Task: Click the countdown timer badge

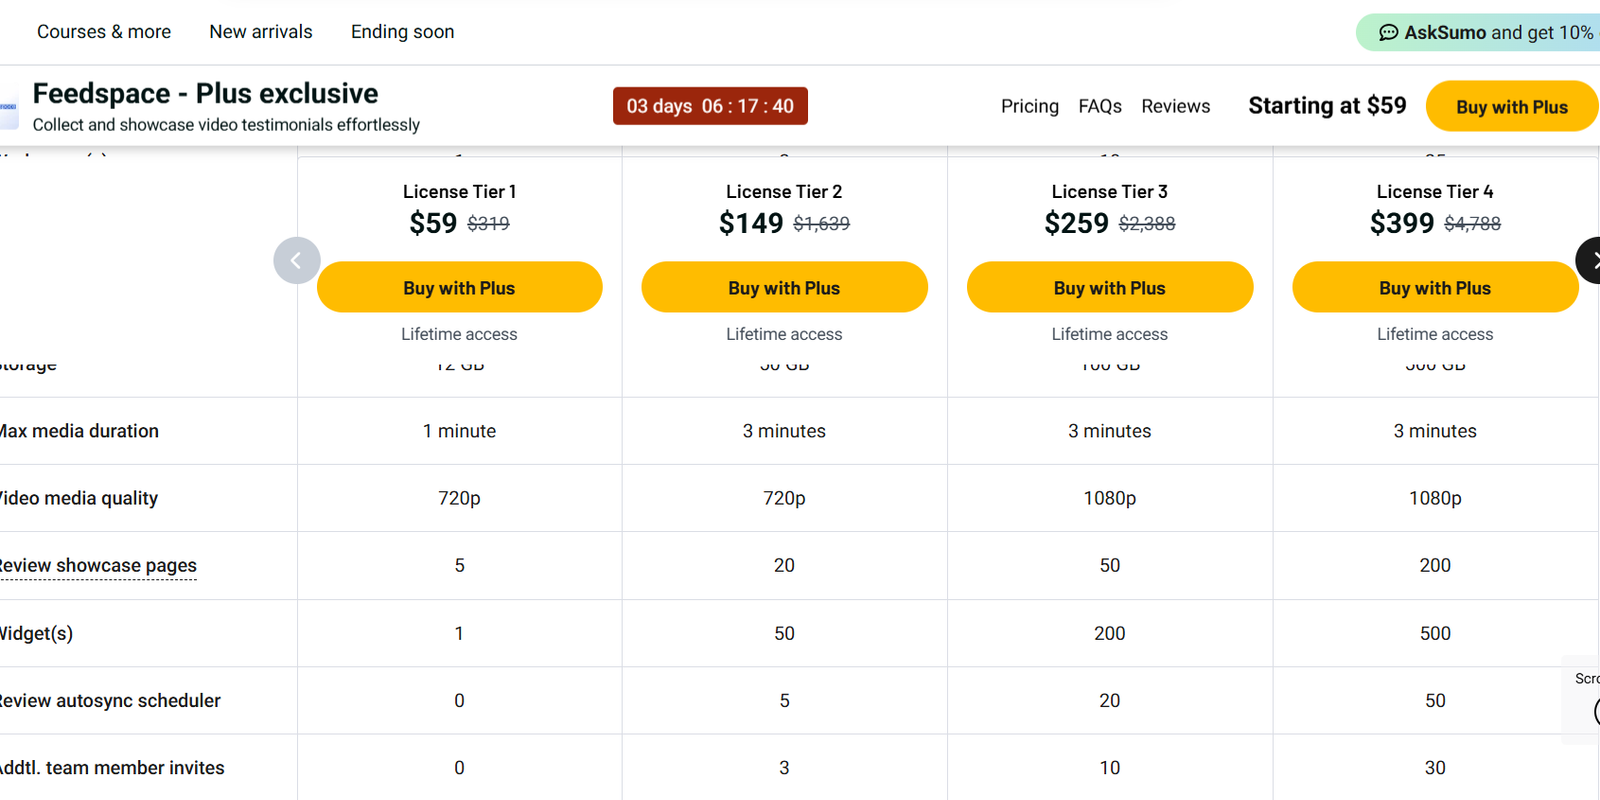Action: tap(710, 106)
